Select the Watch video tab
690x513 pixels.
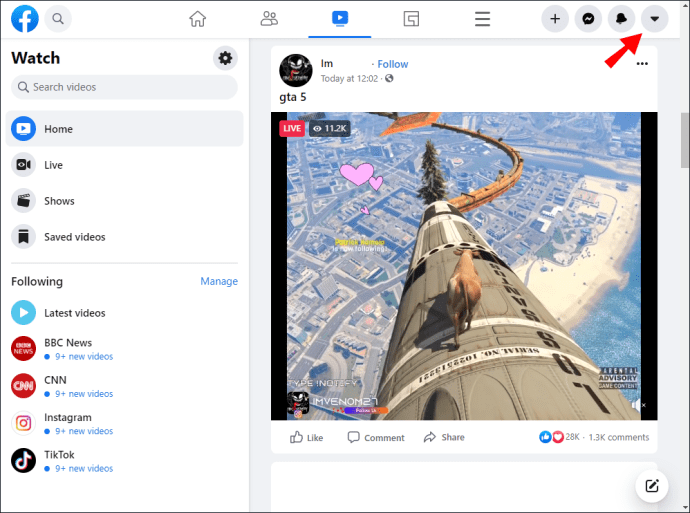tap(340, 19)
